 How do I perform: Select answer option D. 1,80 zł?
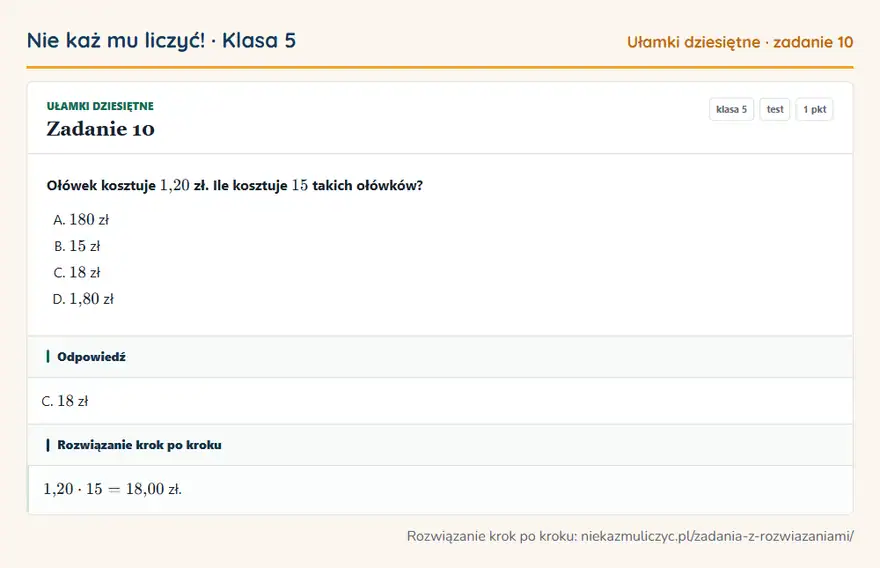pos(83,299)
